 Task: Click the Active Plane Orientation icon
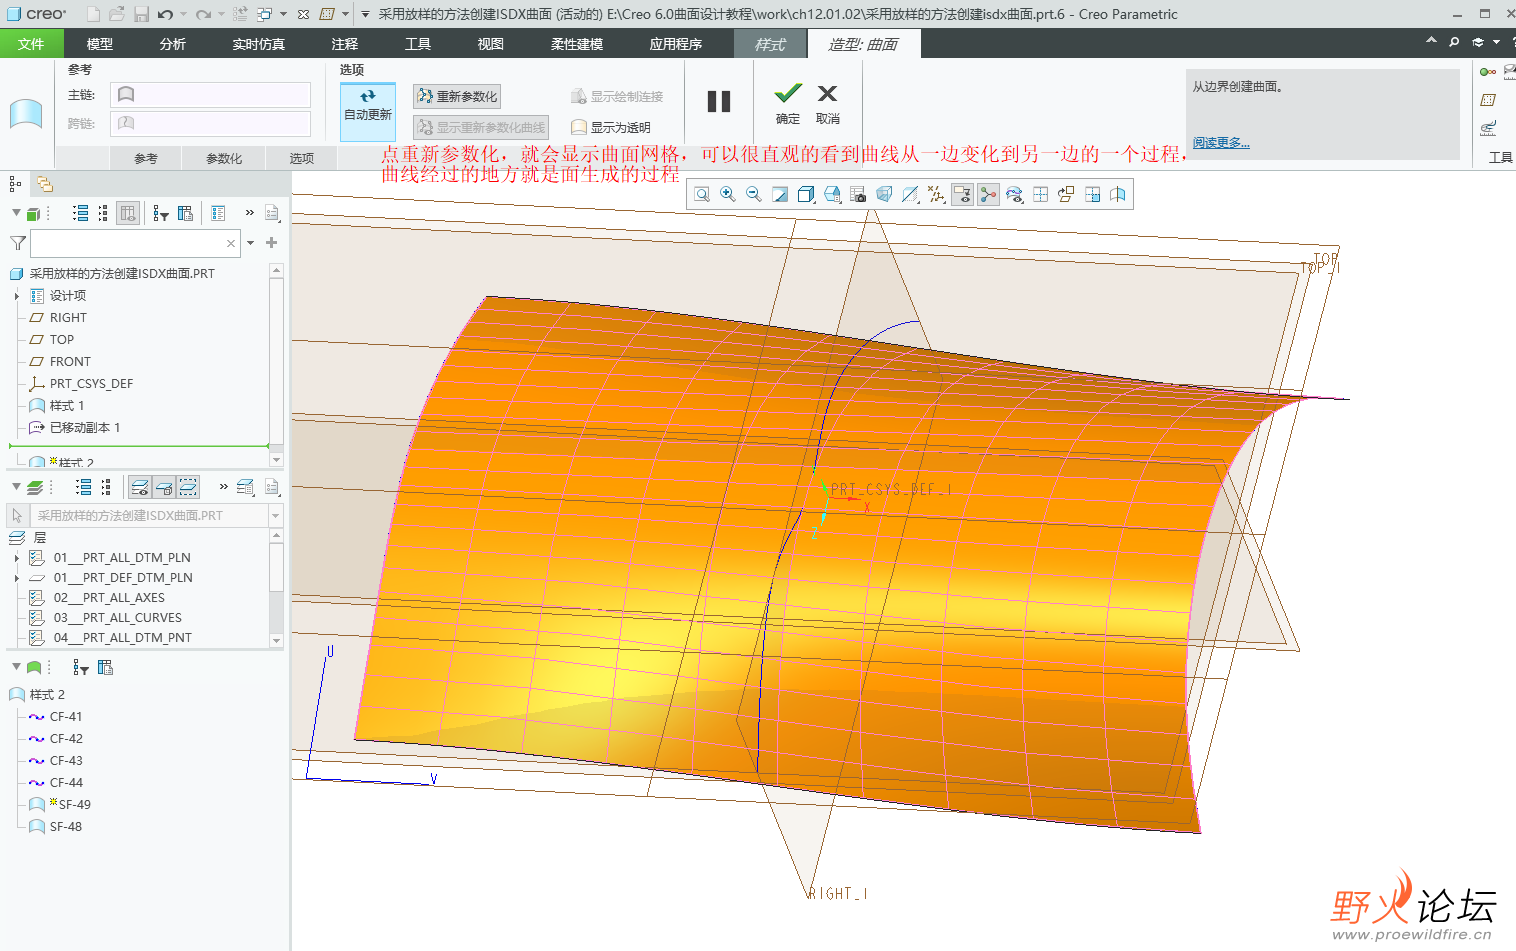1066,194
